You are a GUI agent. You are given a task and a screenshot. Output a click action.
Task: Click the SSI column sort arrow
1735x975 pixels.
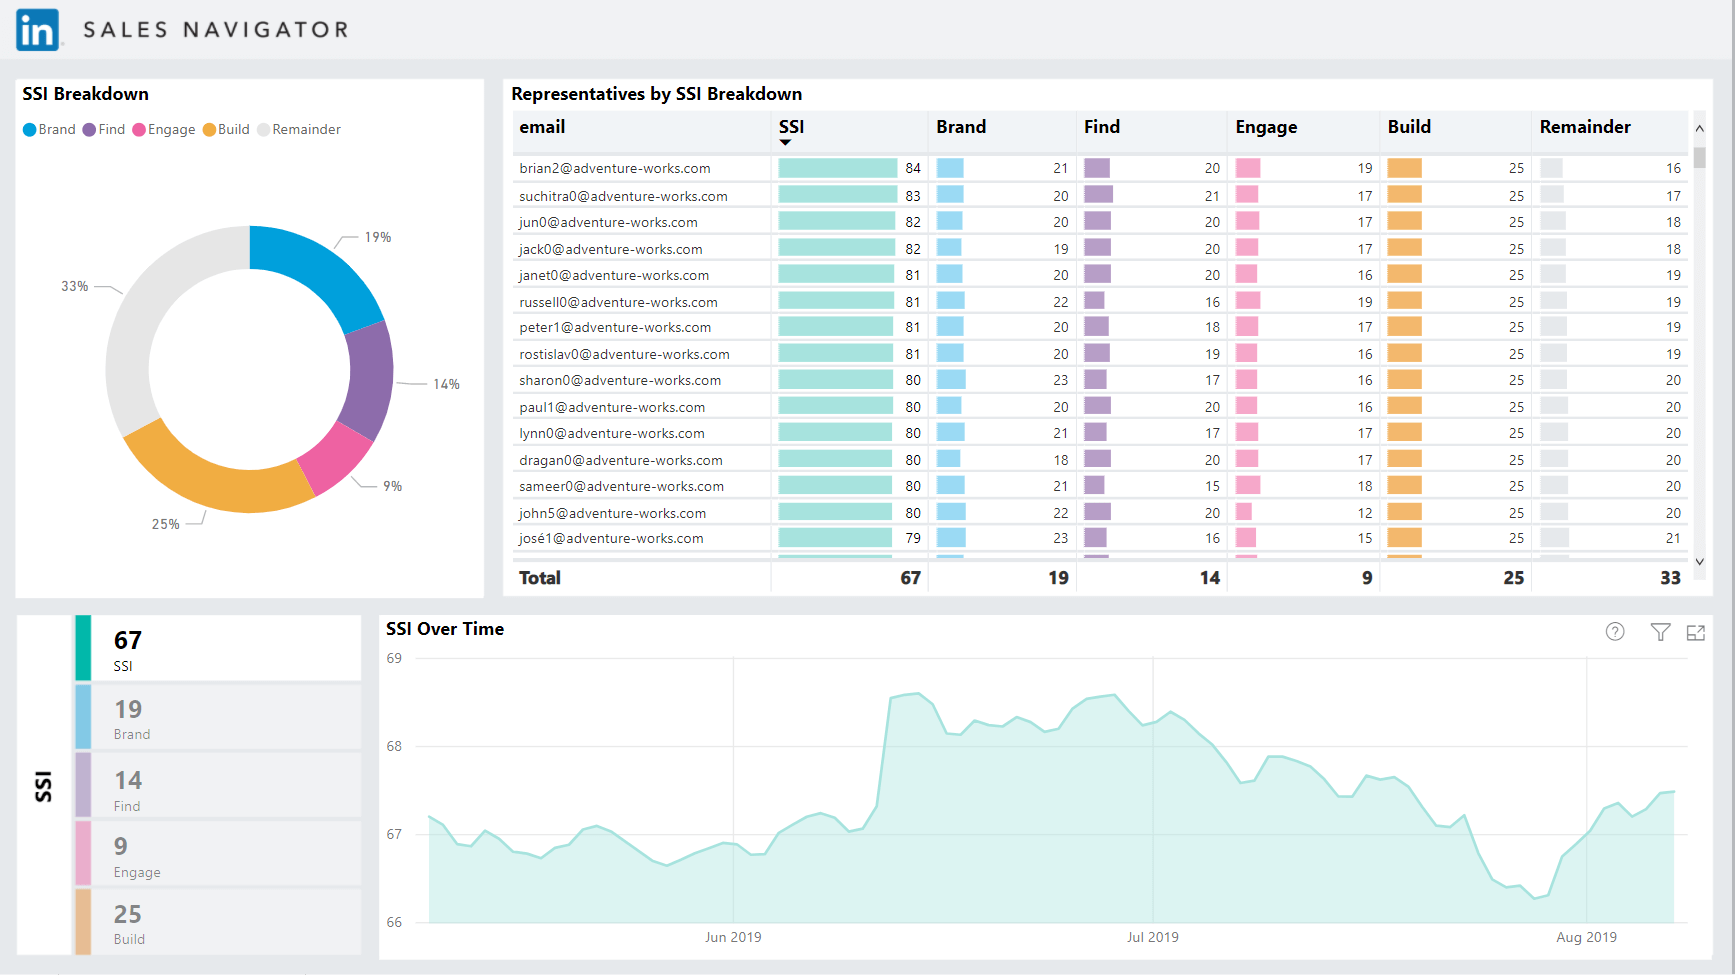786,143
